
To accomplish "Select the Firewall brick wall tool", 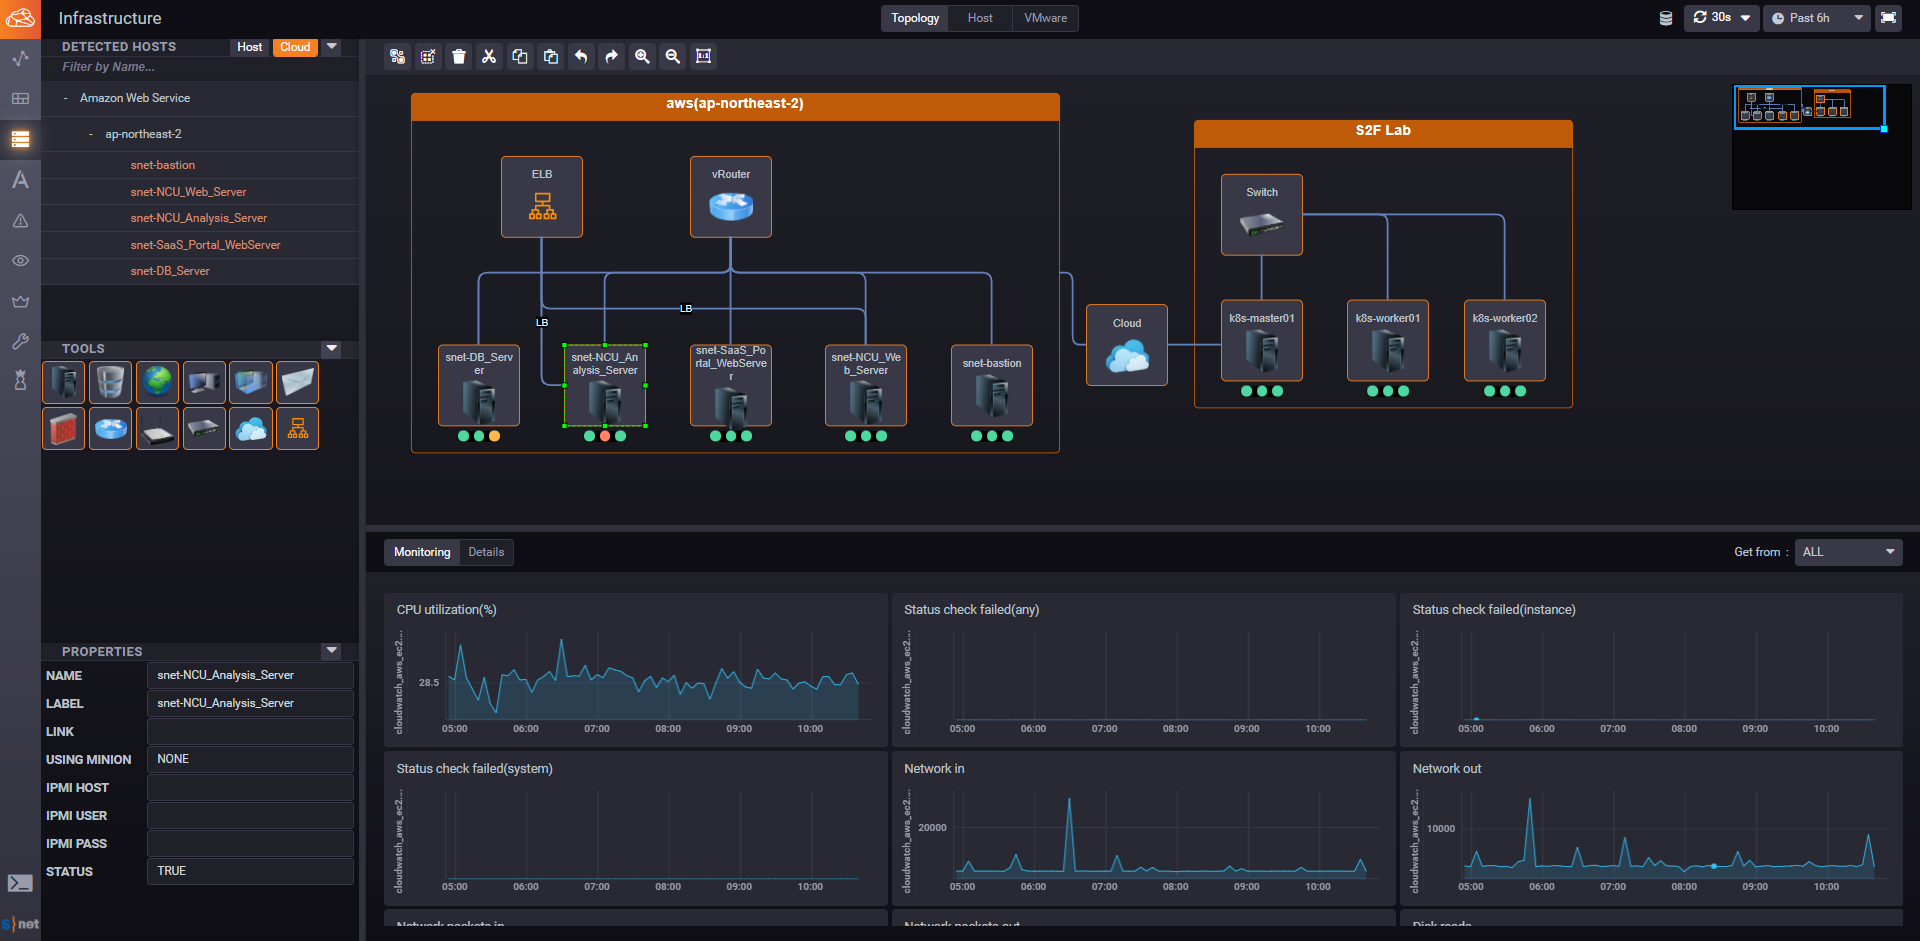I will coord(63,429).
